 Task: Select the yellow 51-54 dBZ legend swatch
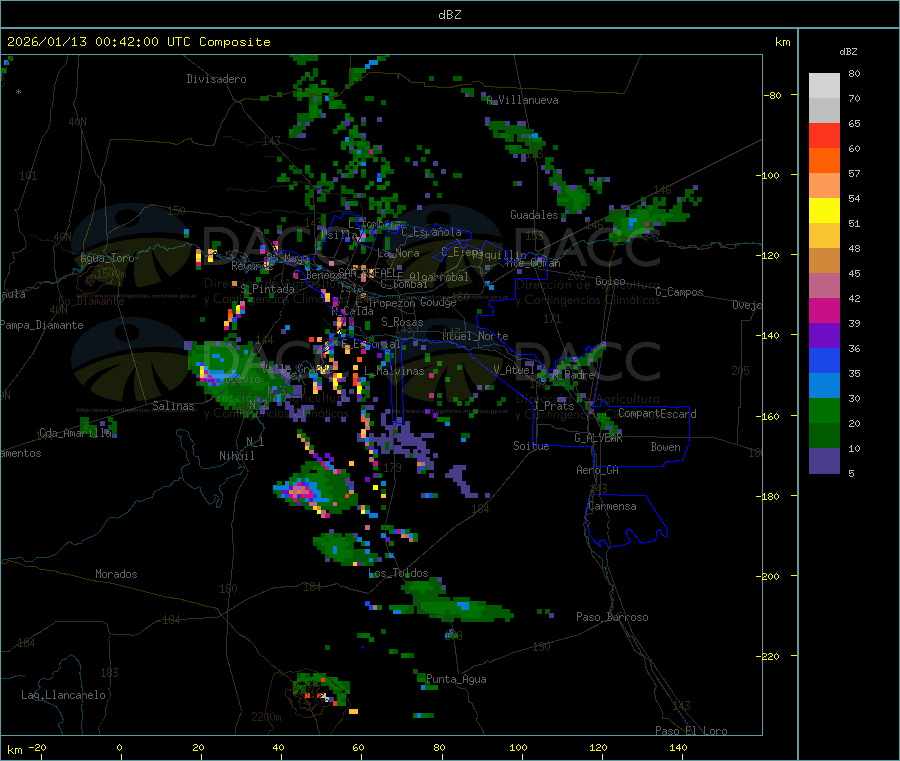(x=824, y=211)
